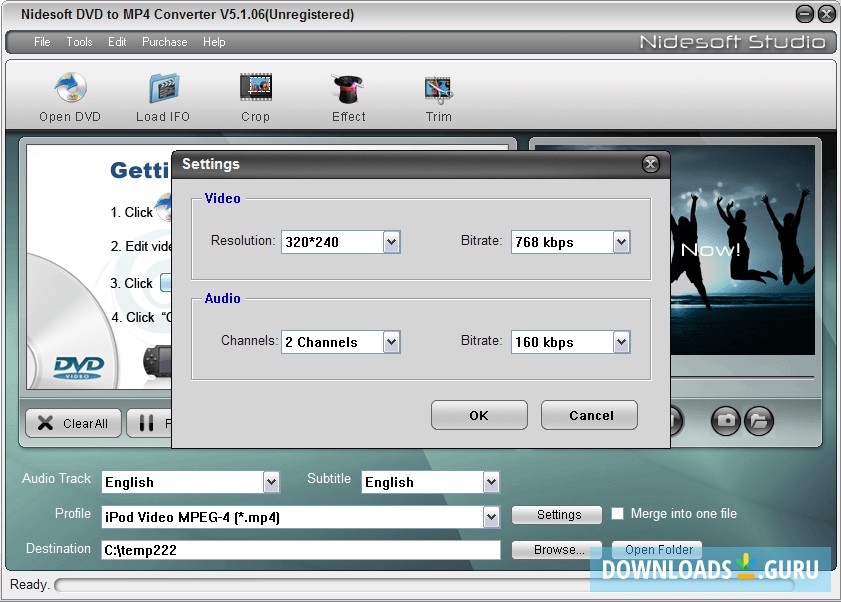The width and height of the screenshot is (841, 602).
Task: Click the "Nidesoft Studio" brand text
Action: pos(732,42)
